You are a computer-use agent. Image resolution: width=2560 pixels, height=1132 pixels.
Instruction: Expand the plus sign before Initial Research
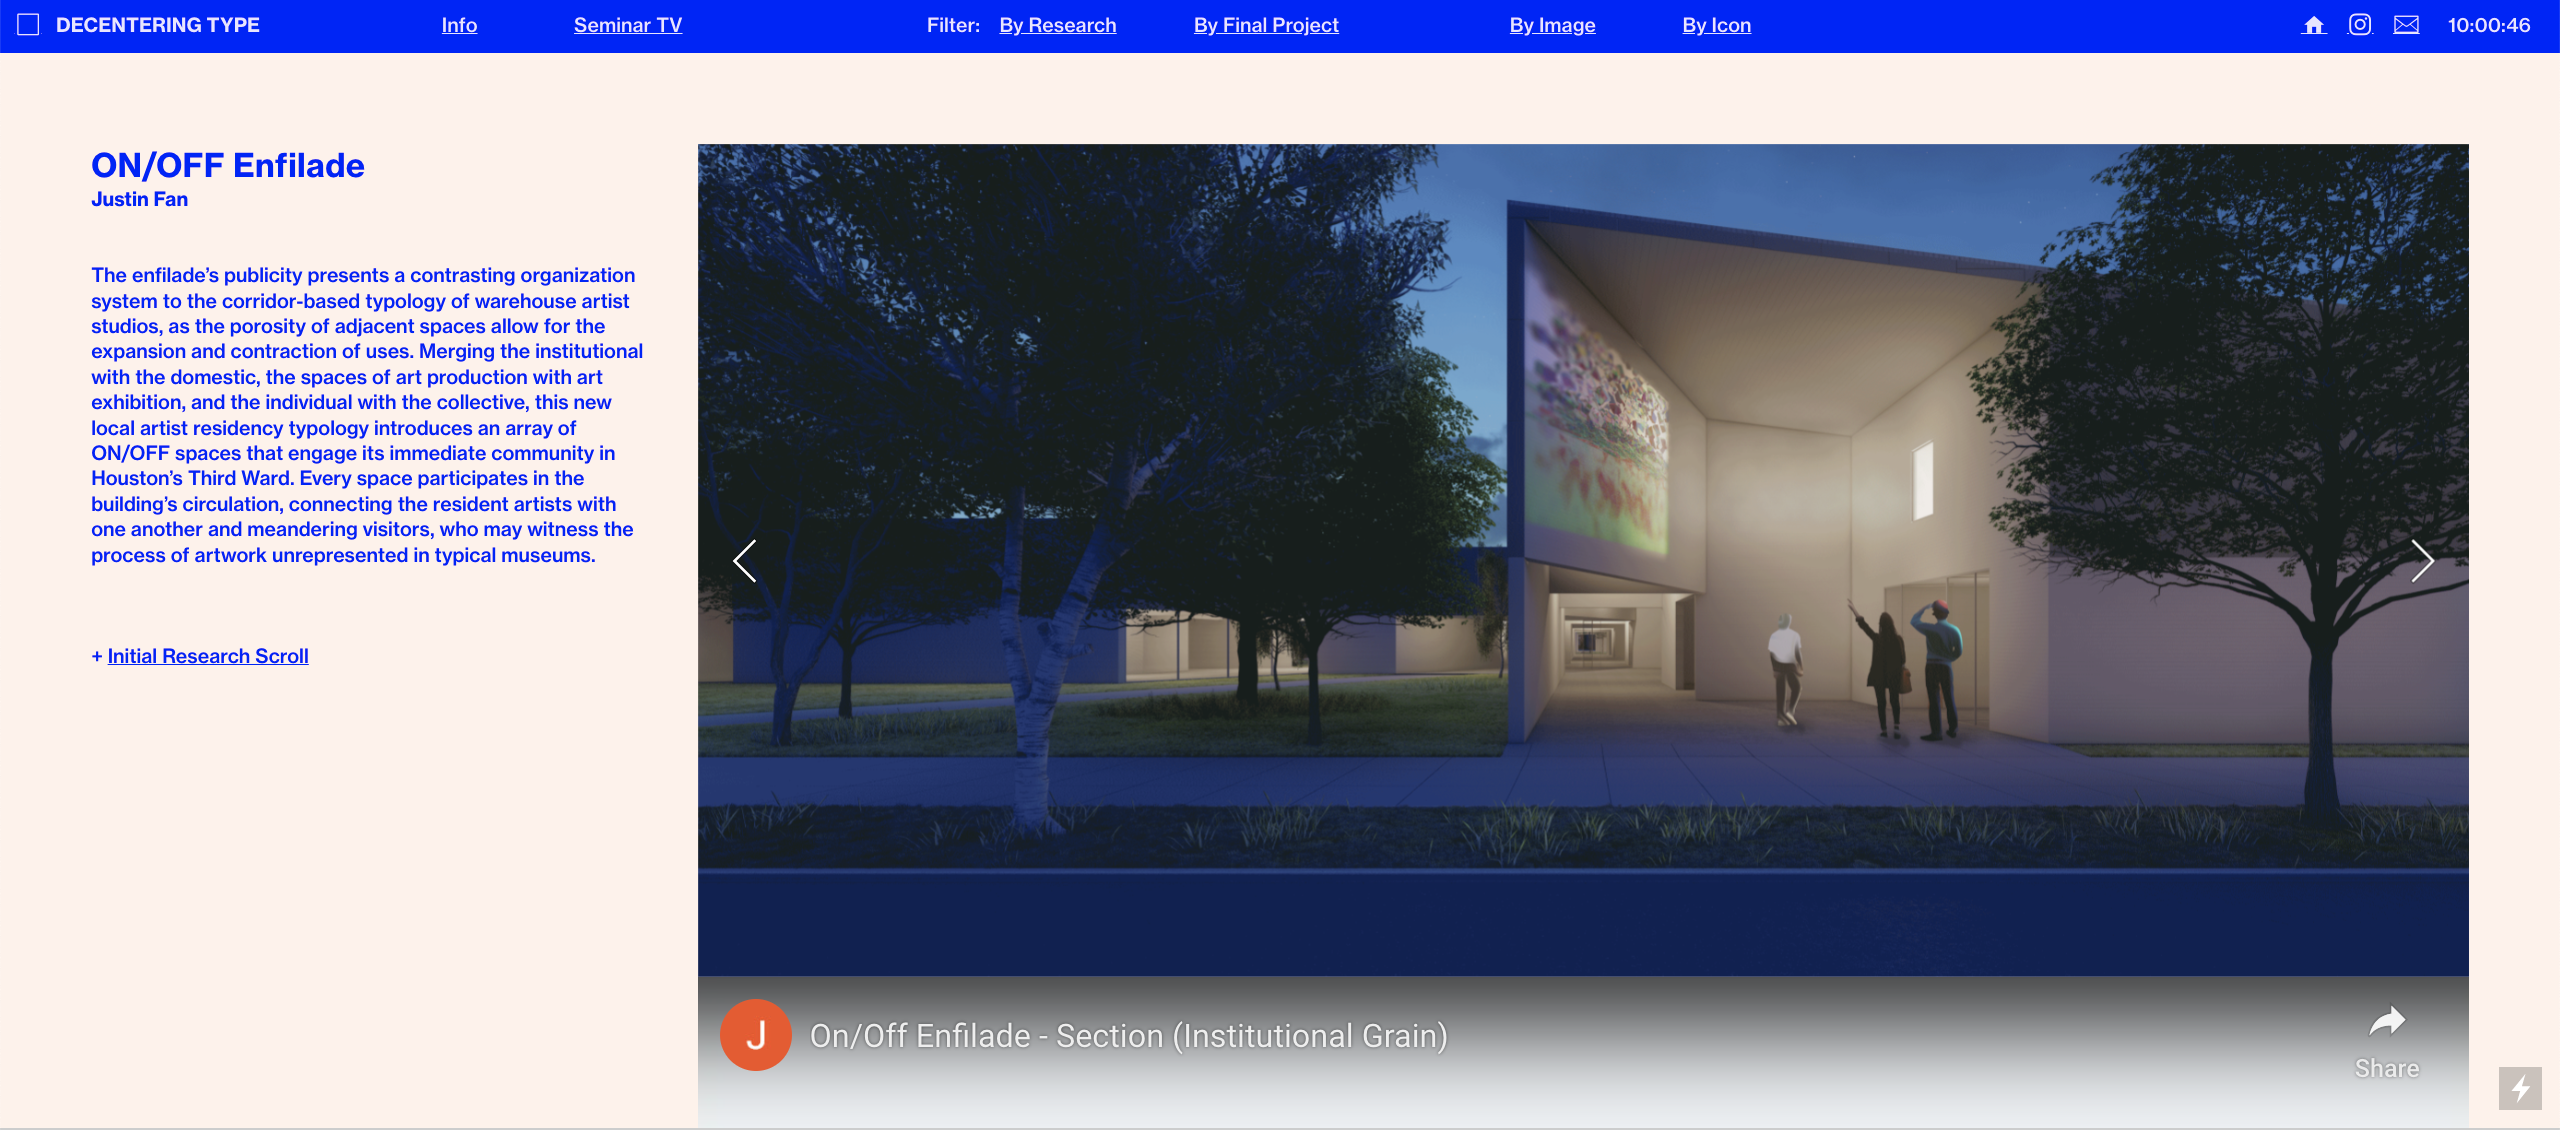pos(97,657)
